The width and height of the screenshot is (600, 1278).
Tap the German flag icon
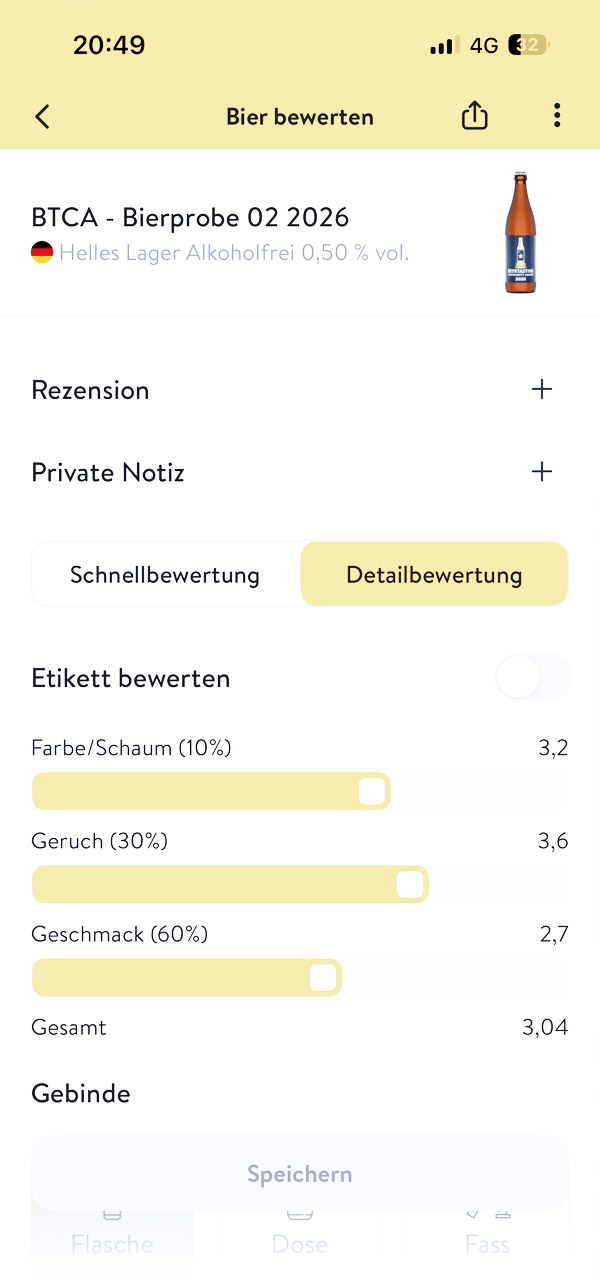pos(42,253)
